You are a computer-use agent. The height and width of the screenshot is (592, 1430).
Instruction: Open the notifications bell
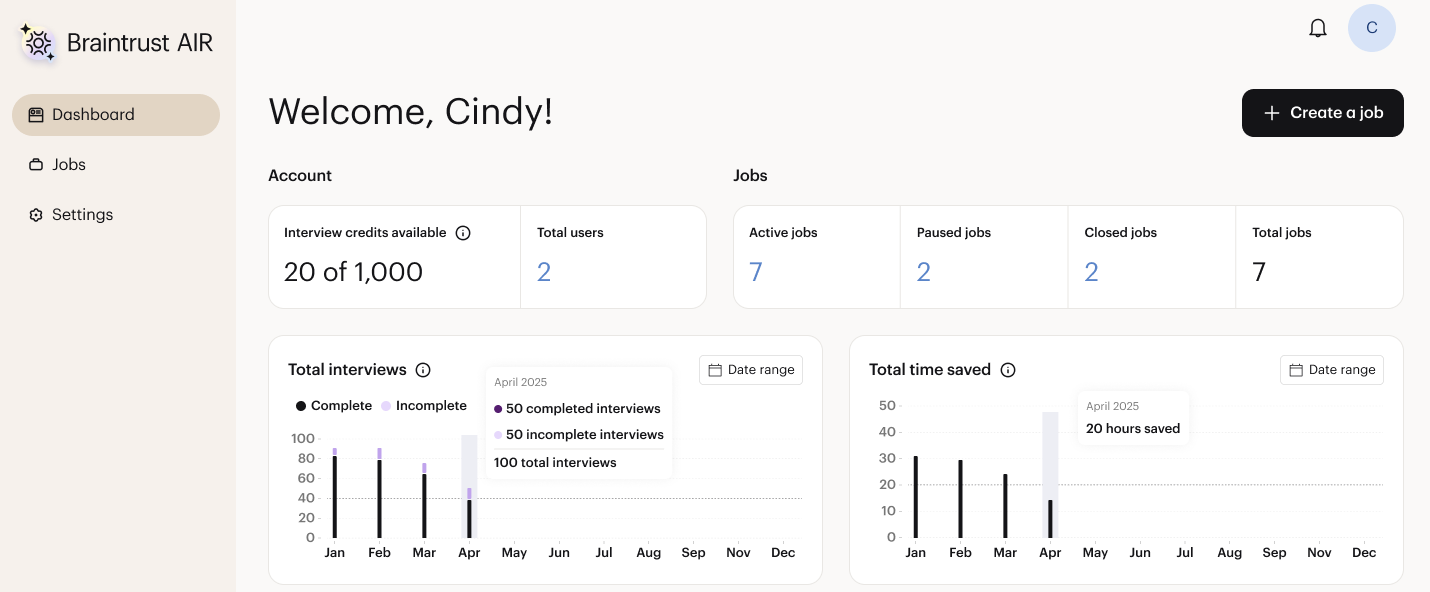pos(1318,28)
